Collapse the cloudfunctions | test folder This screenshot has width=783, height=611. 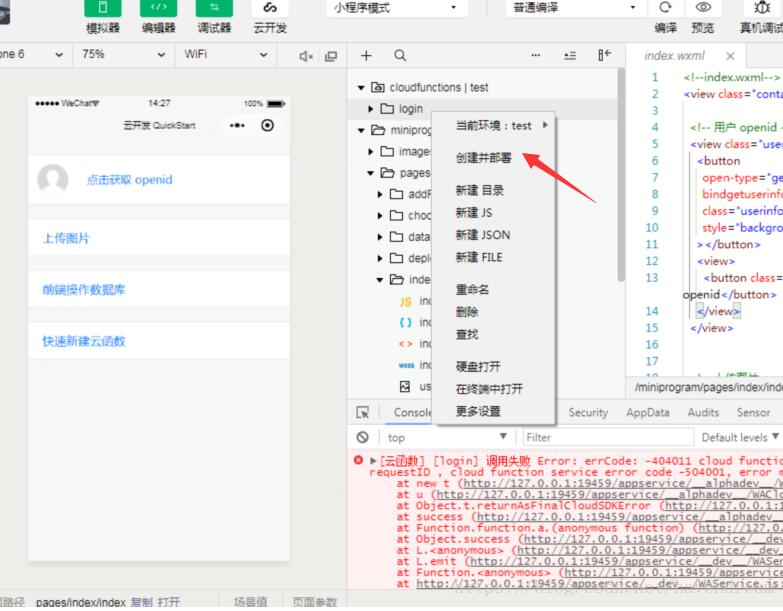(x=361, y=88)
